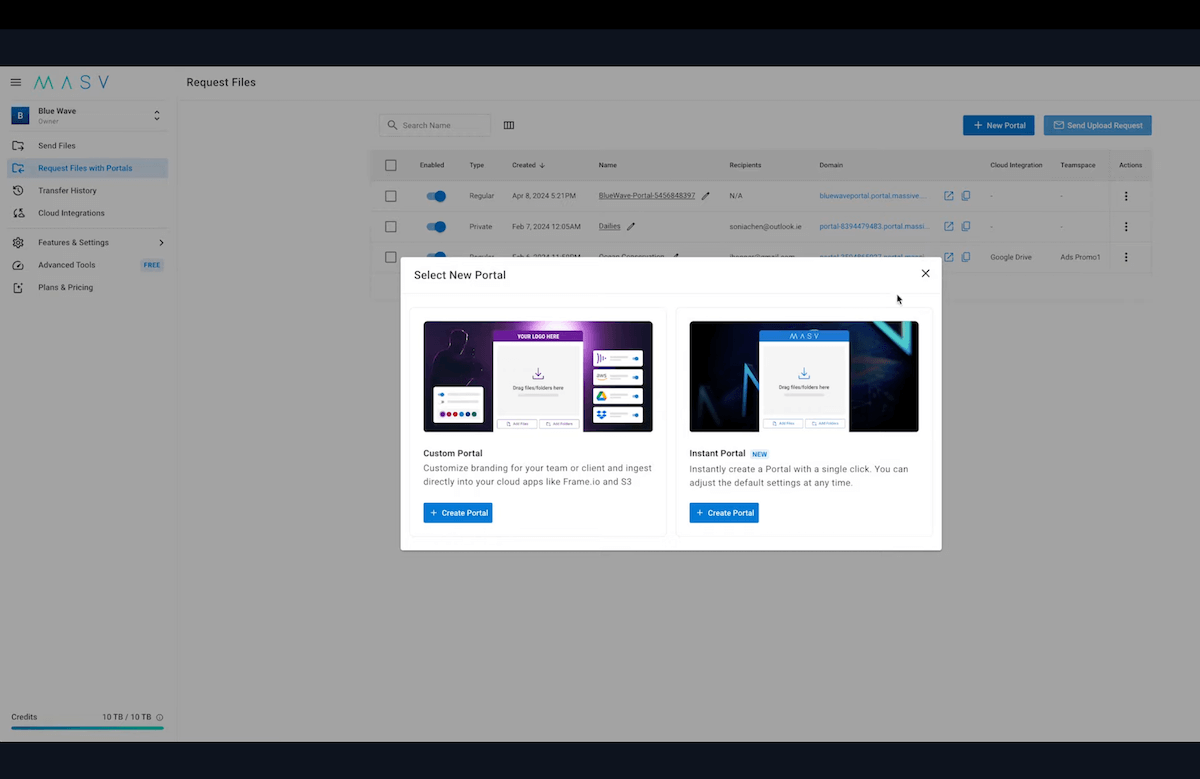Click the Search Name input field
Screen dimensions: 1200x779
442,125
